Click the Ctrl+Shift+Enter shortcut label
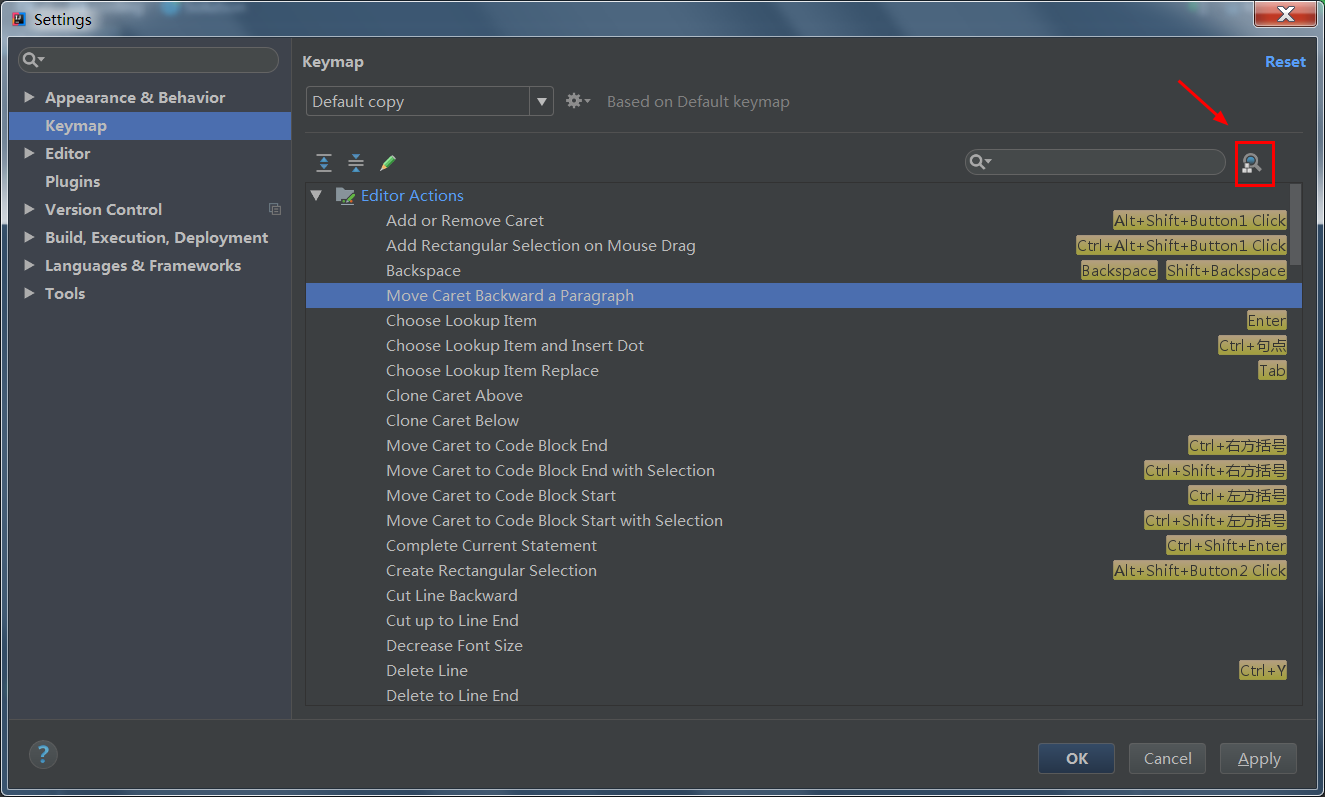This screenshot has width=1325, height=797. click(1226, 545)
